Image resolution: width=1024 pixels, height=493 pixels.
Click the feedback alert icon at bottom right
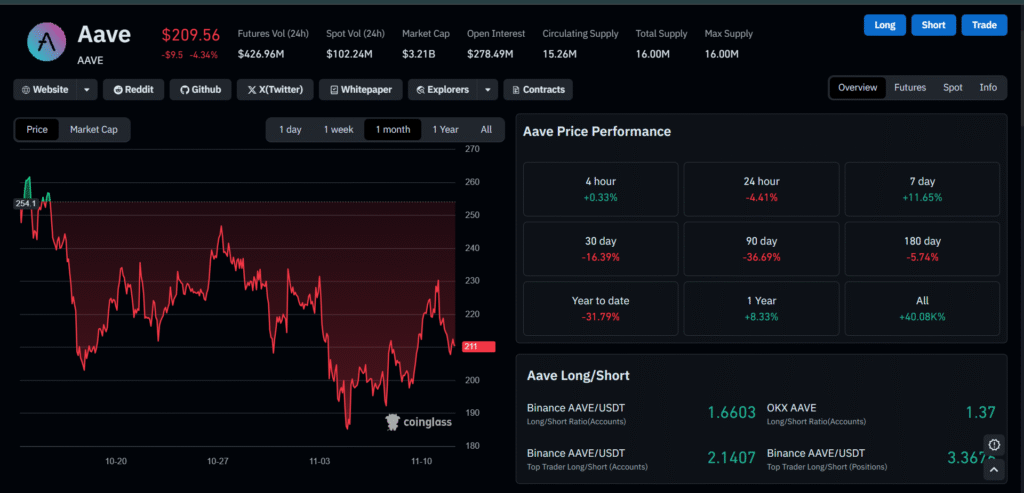994,445
